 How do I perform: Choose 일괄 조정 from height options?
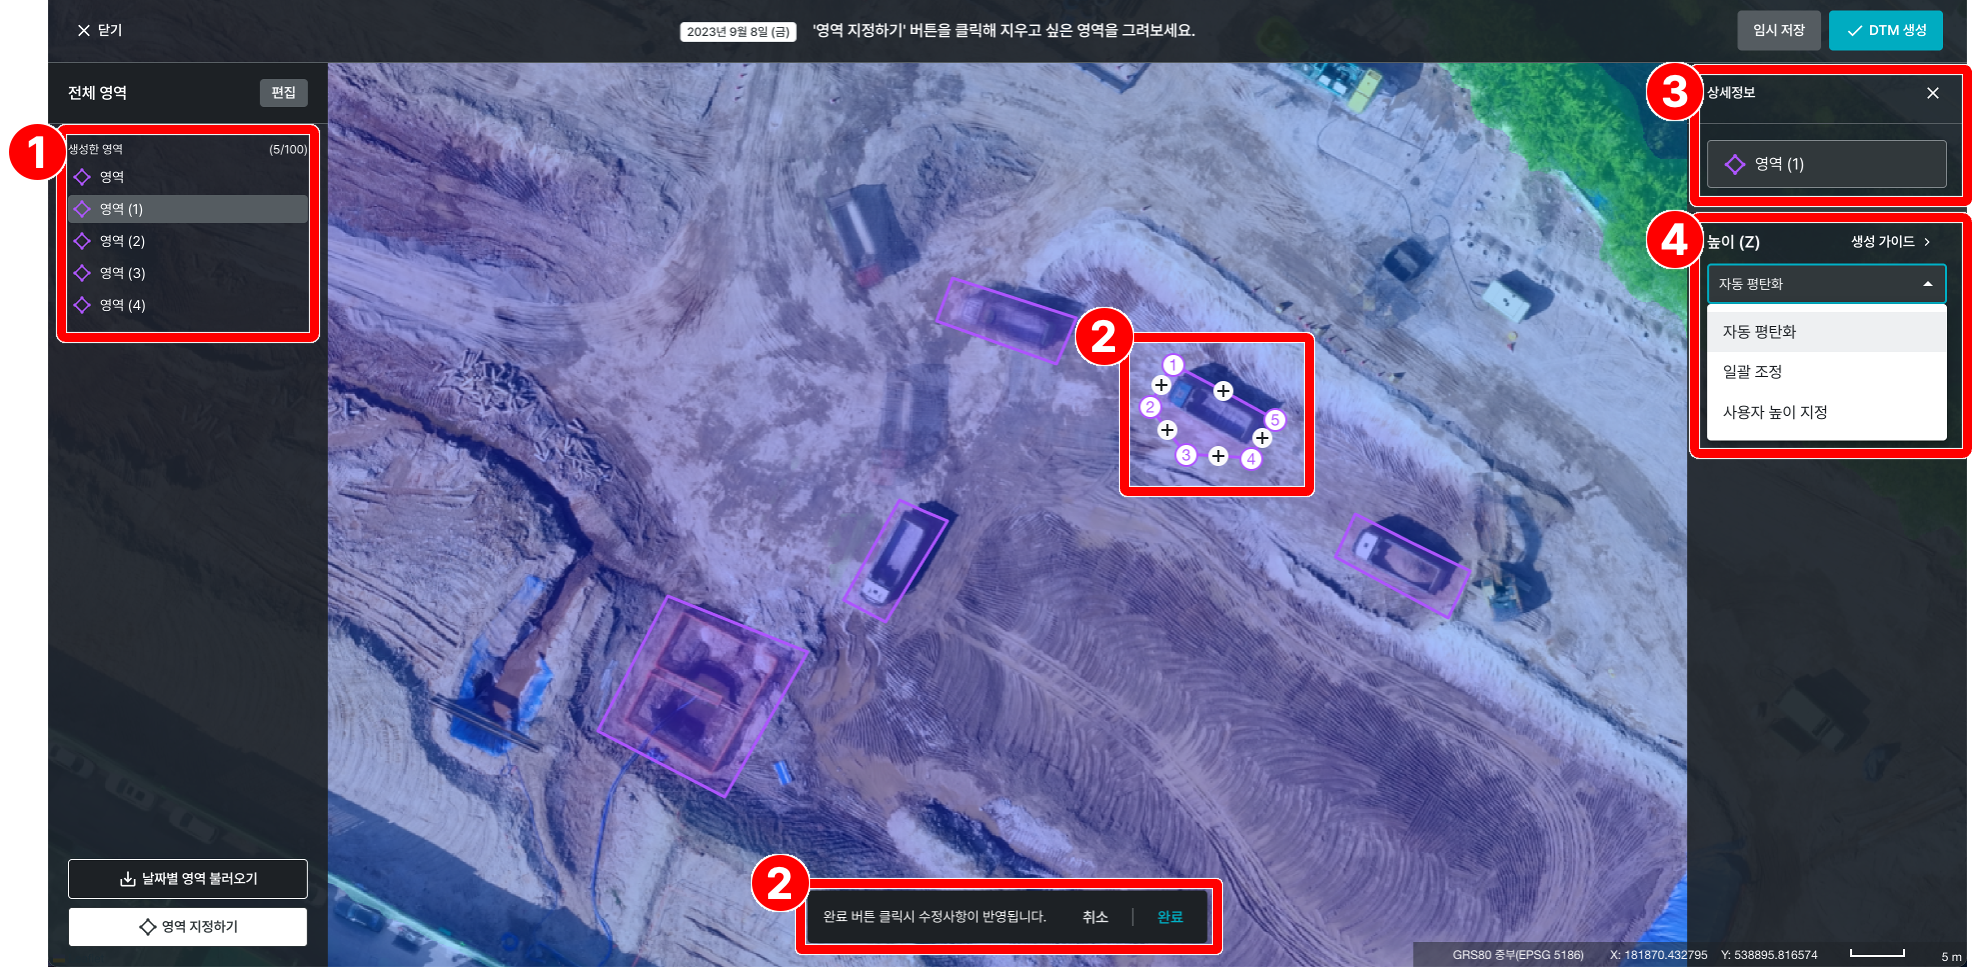click(1752, 372)
